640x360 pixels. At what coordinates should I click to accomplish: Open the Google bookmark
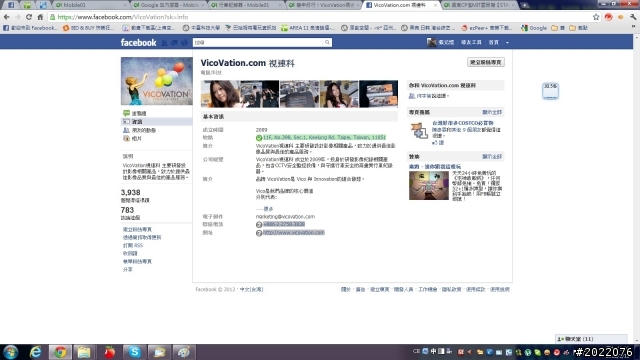(534, 28)
